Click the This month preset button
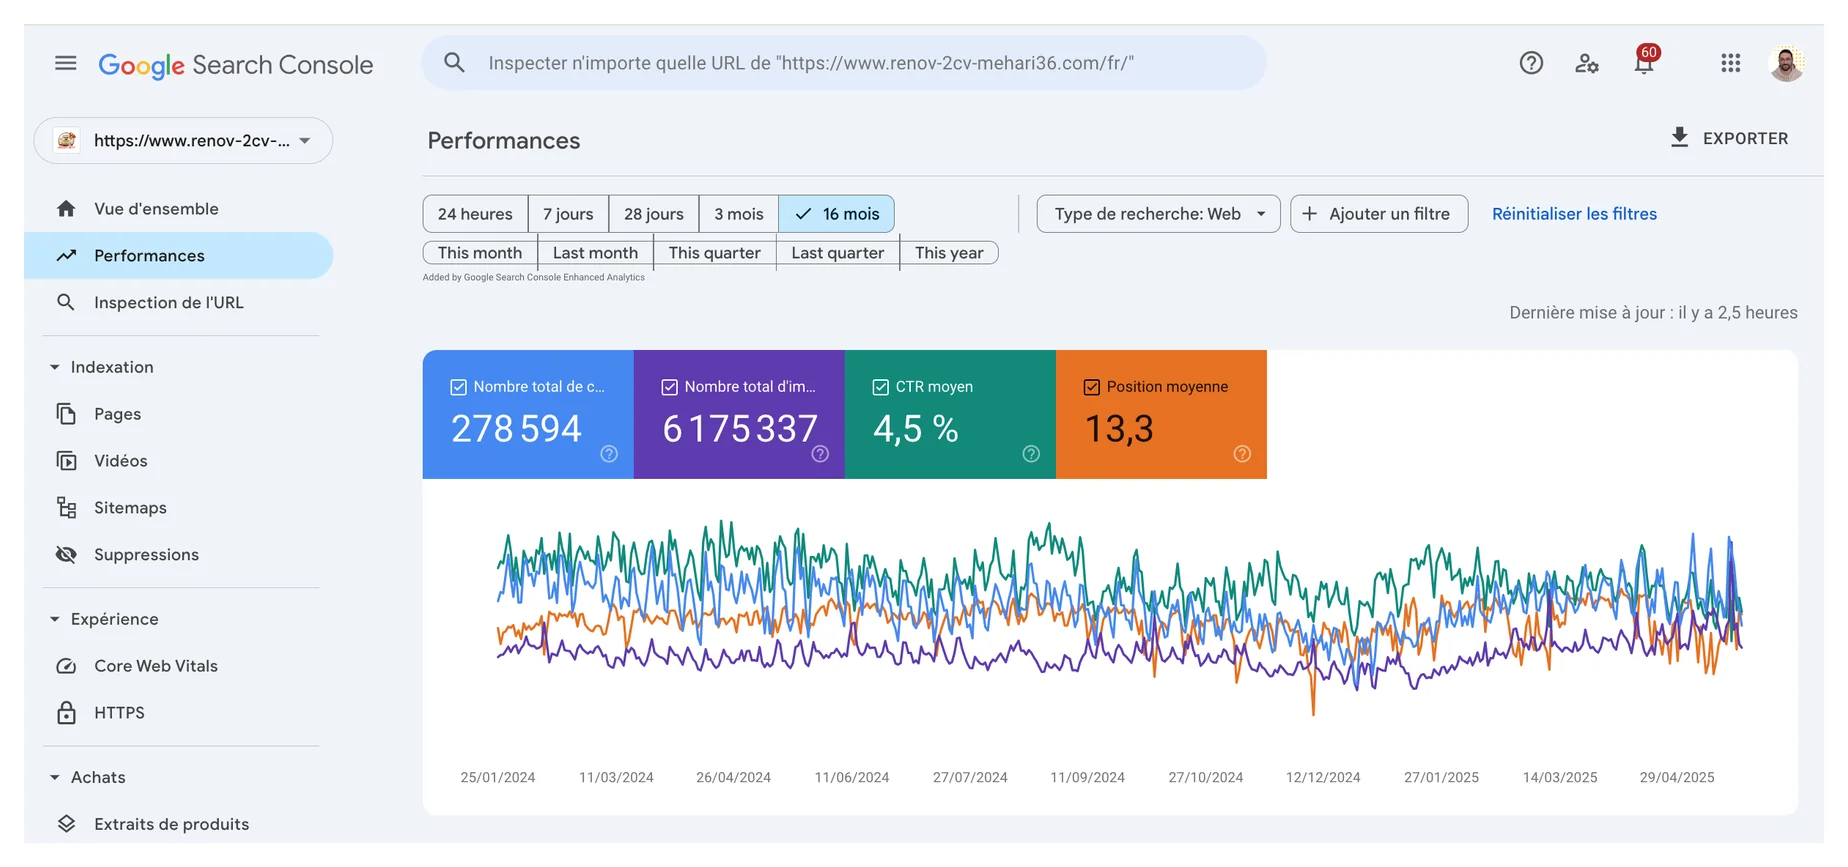1848x867 pixels. coord(480,253)
